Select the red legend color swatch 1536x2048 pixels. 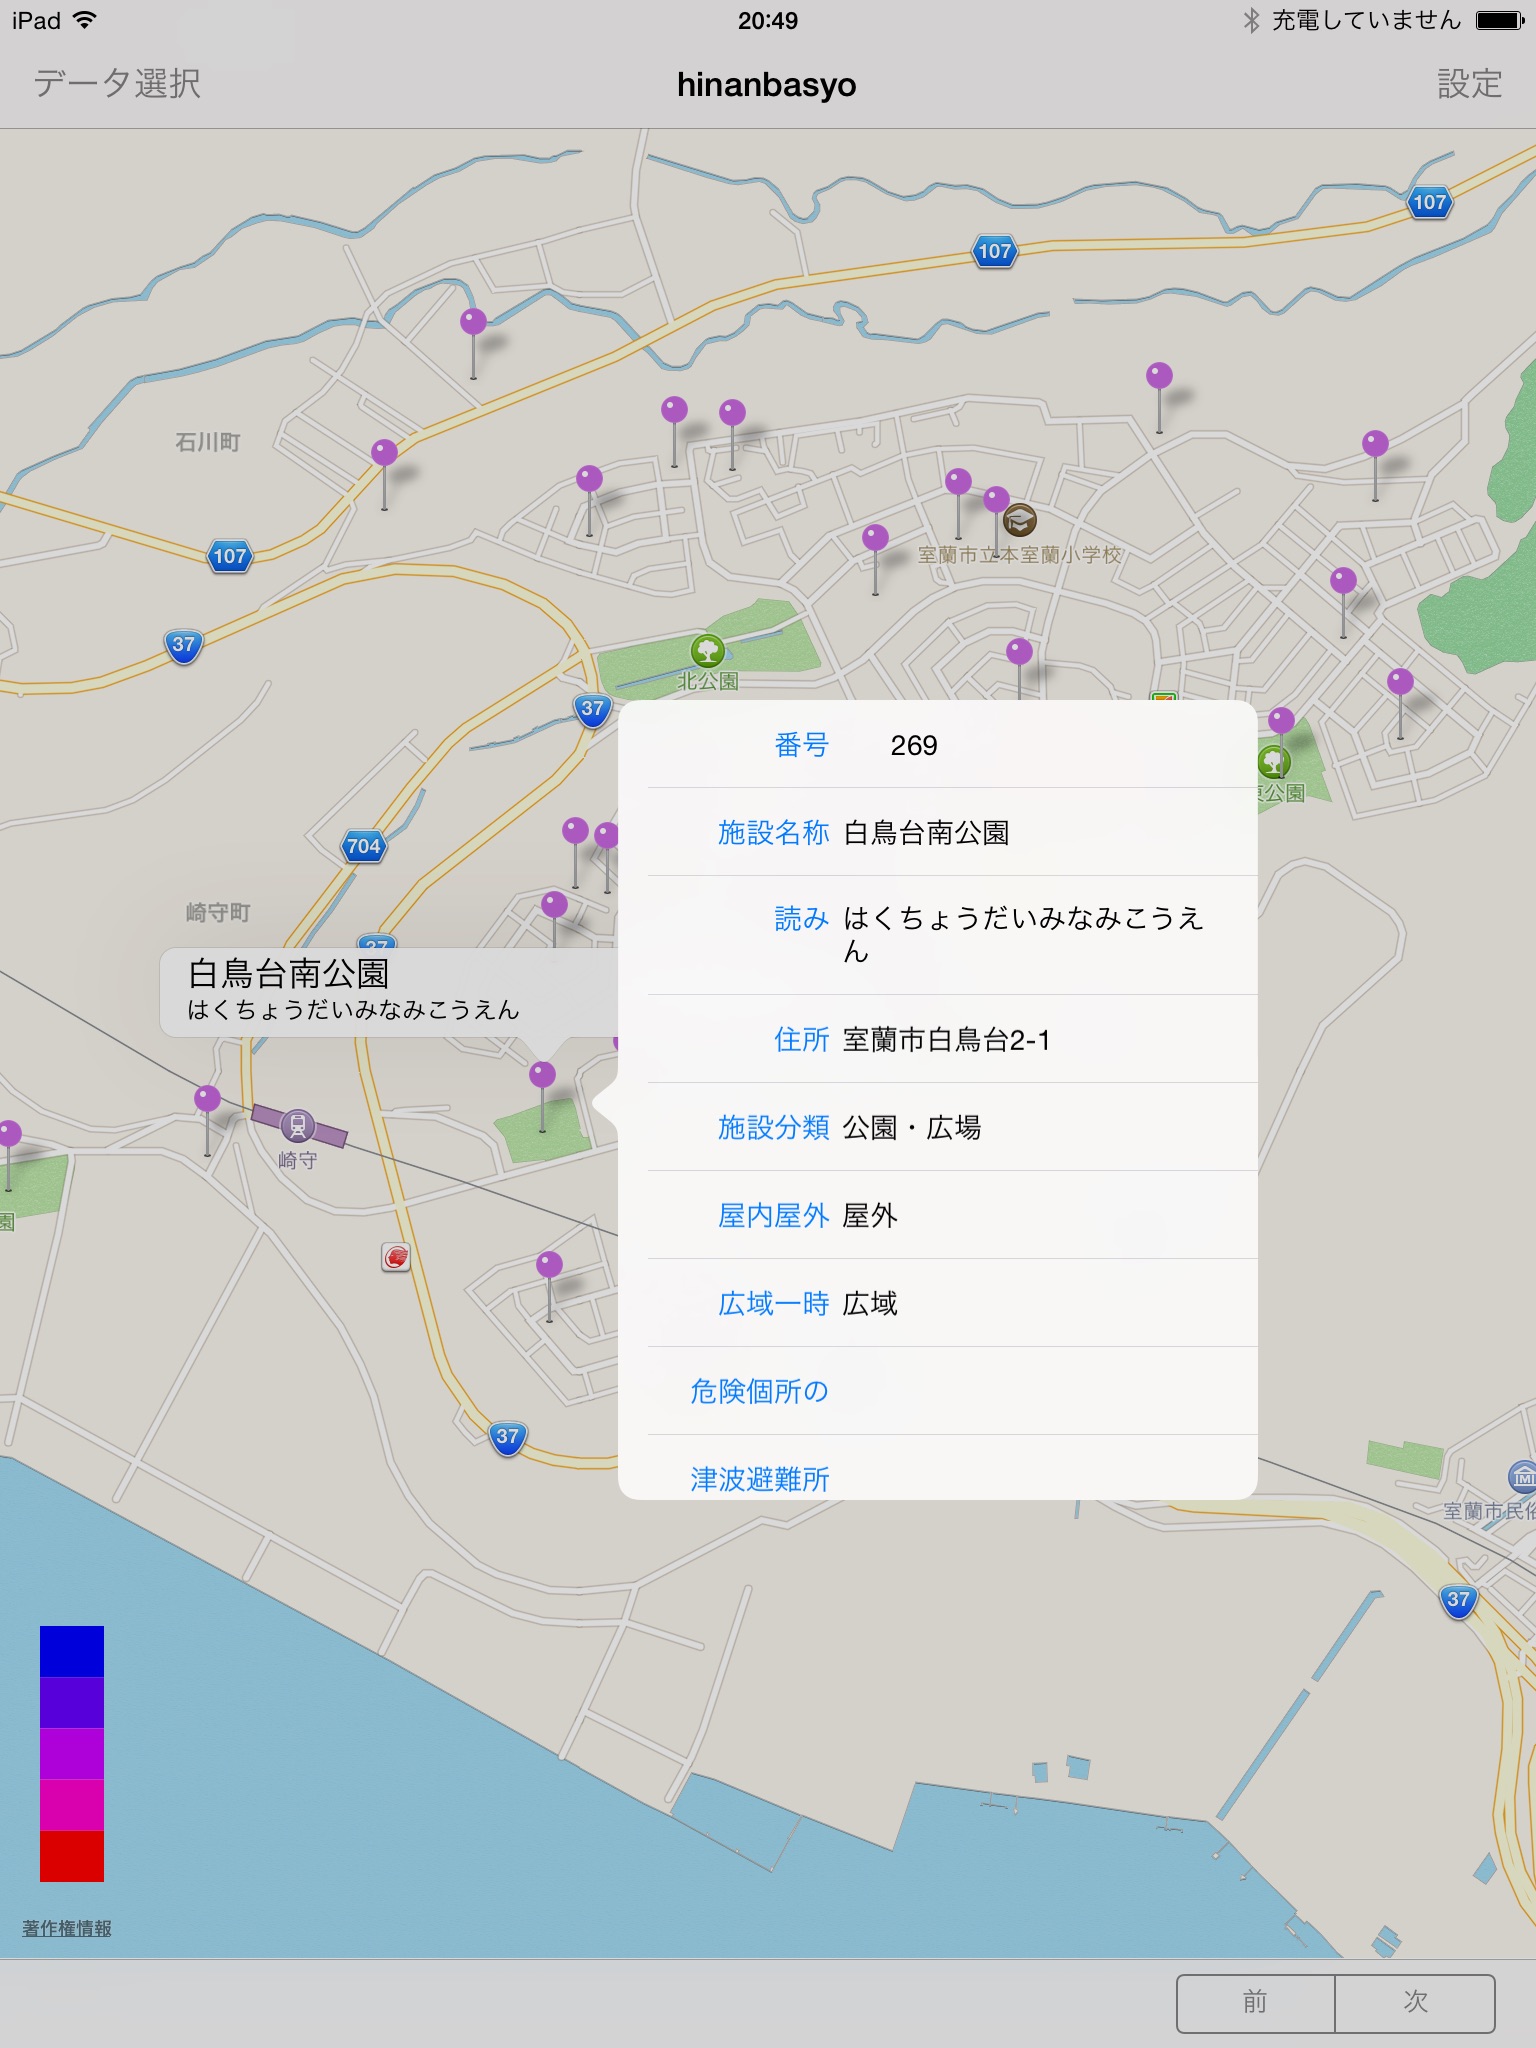coord(72,1856)
